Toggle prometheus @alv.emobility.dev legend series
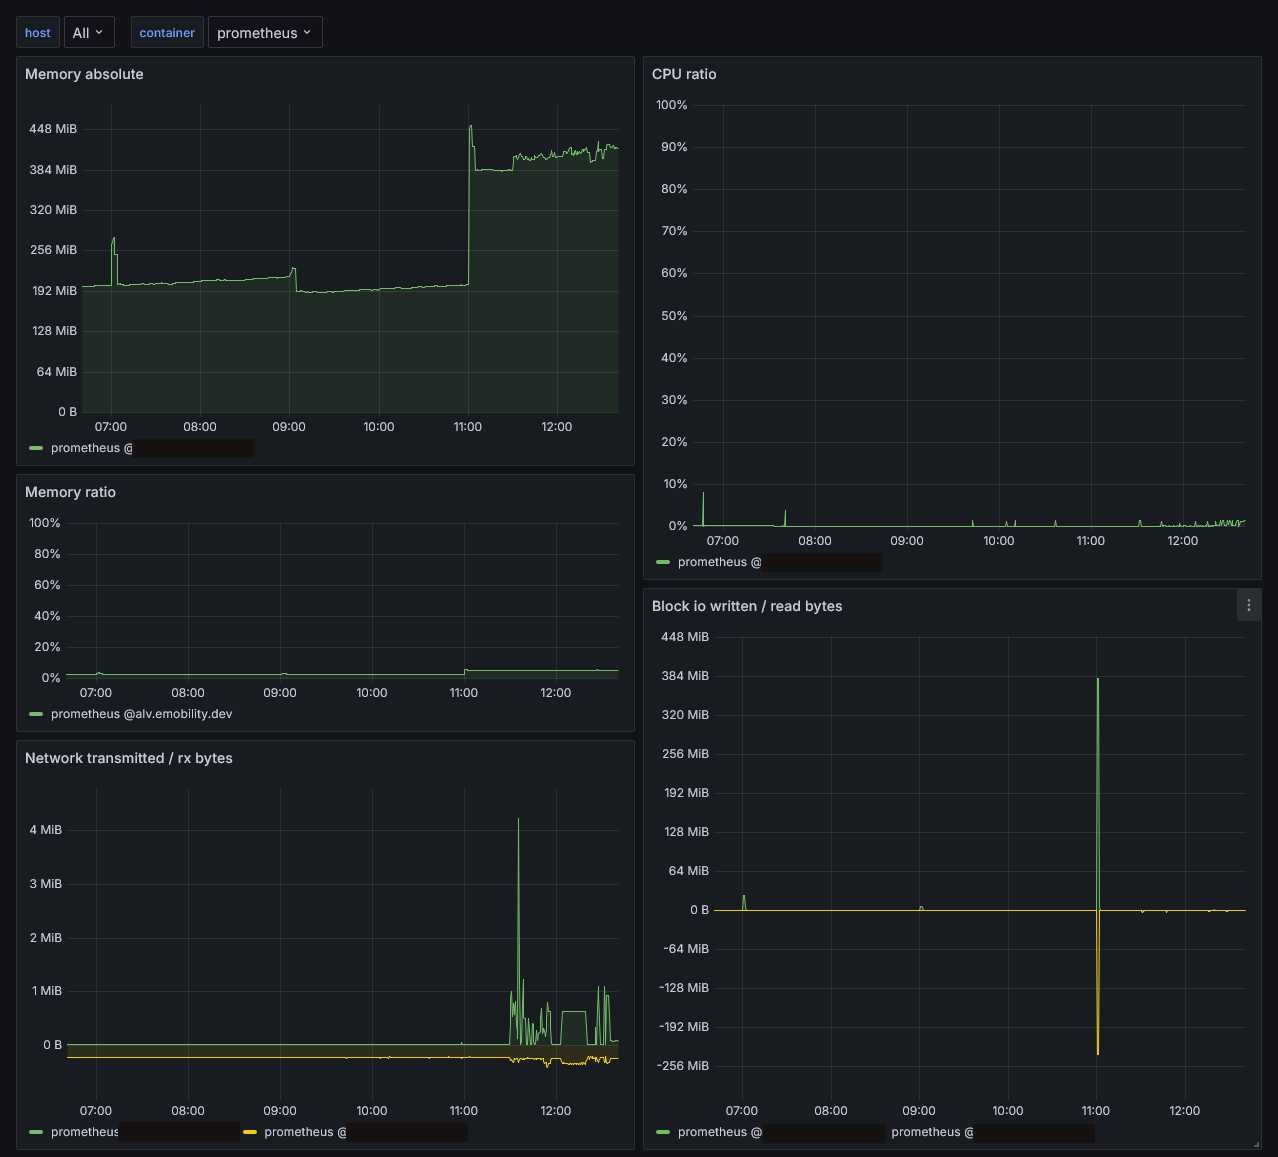The width and height of the screenshot is (1278, 1157). pos(141,714)
